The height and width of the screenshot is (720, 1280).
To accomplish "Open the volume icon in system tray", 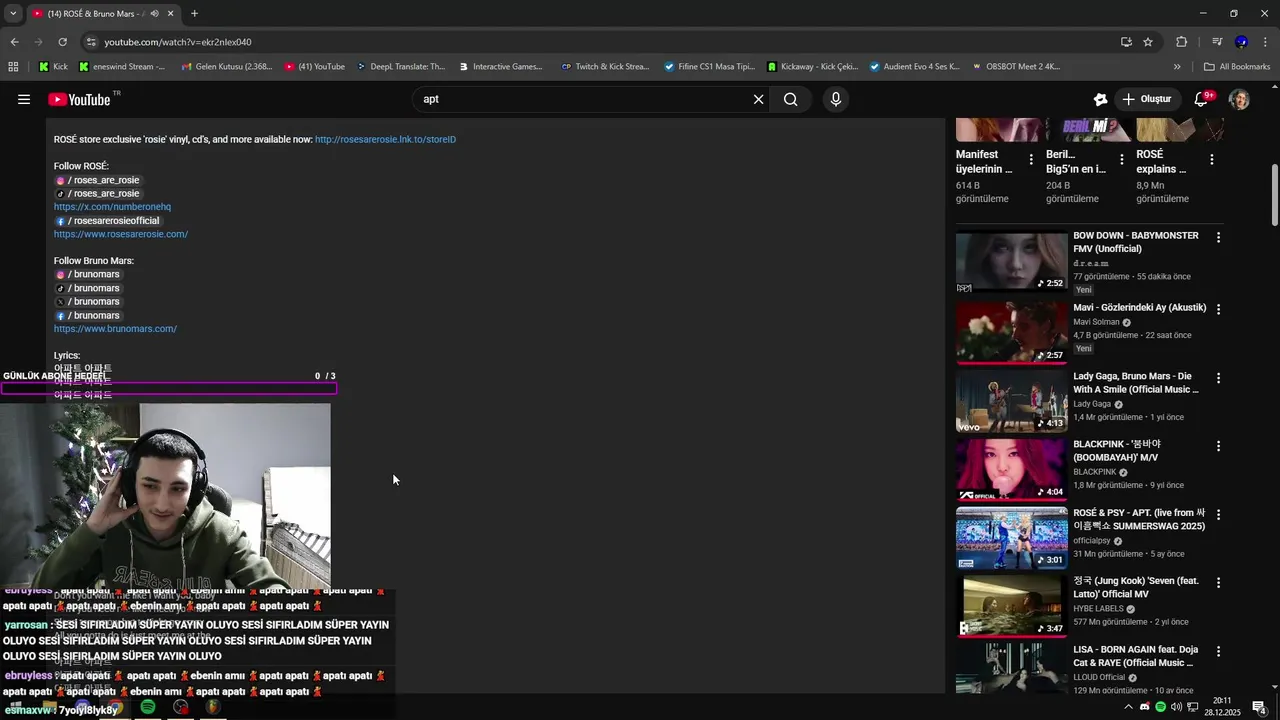I will [x=1176, y=707].
